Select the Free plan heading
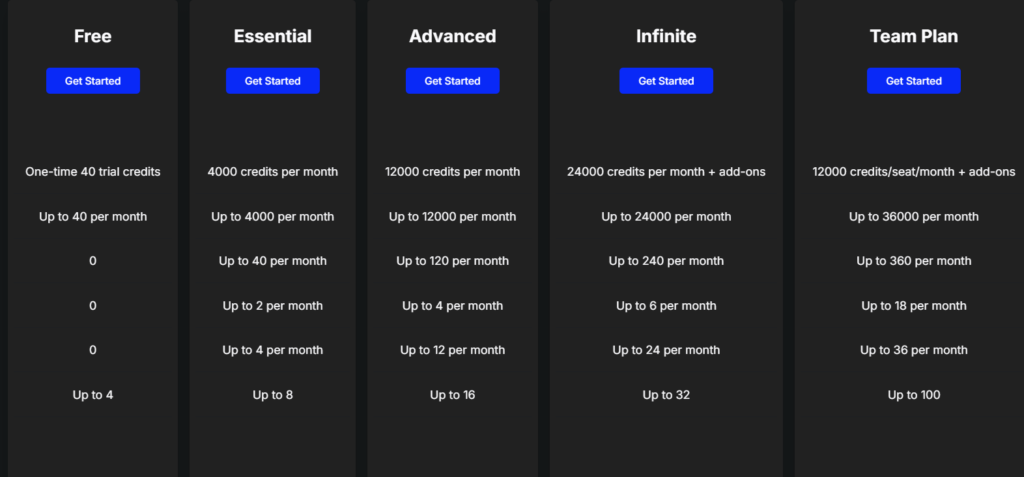This screenshot has width=1024, height=477. point(93,37)
